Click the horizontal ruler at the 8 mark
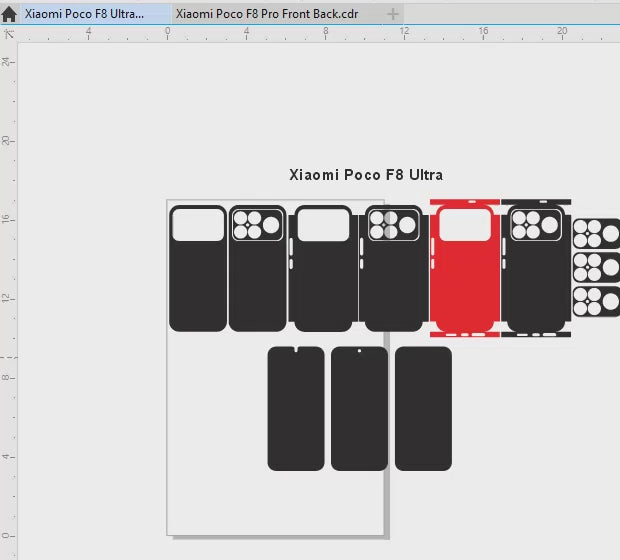This screenshot has width=620, height=560. pos(325,33)
